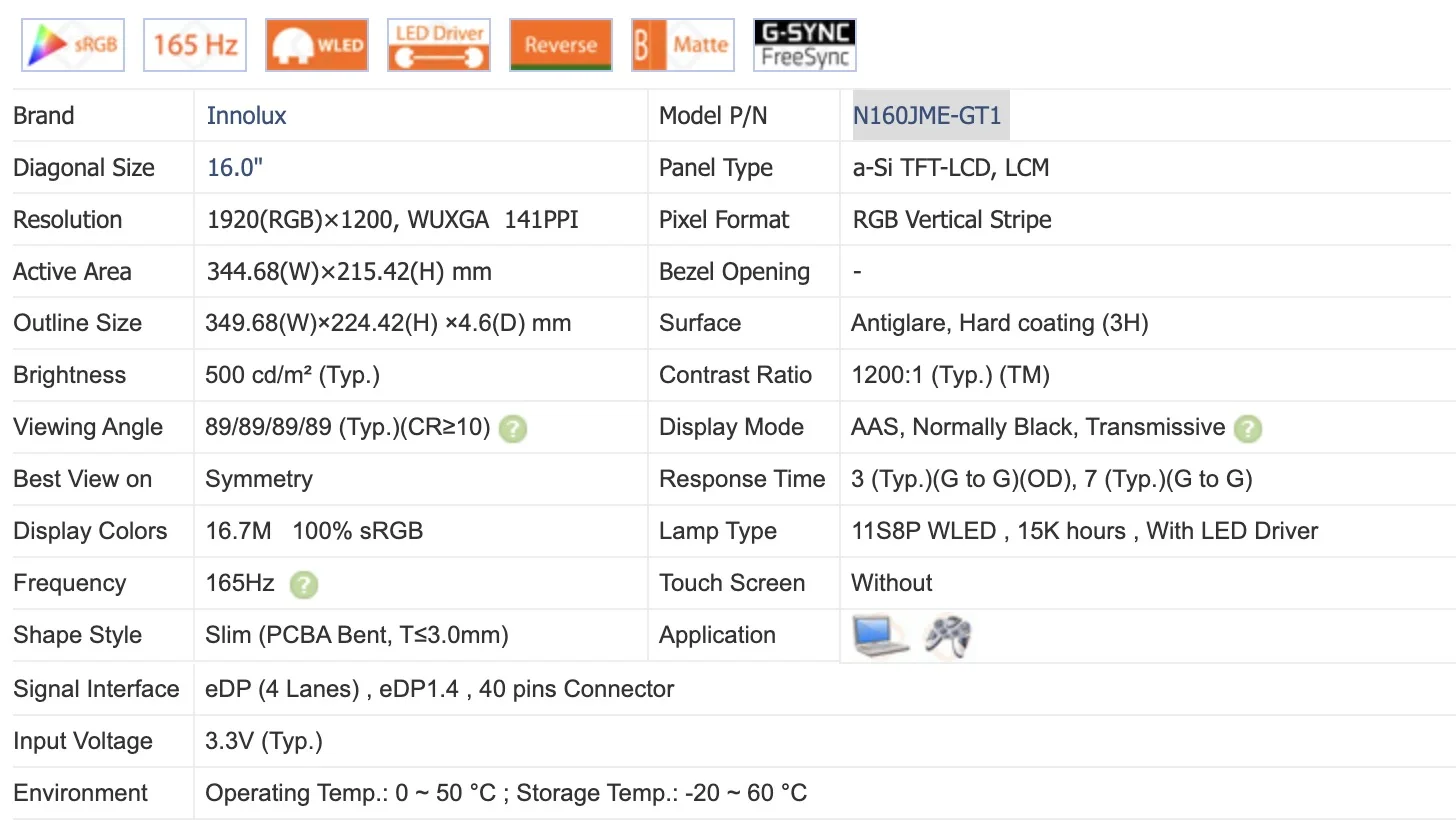1456x830 pixels.
Task: Click the Matte surface badge
Action: pyautogui.click(x=683, y=45)
